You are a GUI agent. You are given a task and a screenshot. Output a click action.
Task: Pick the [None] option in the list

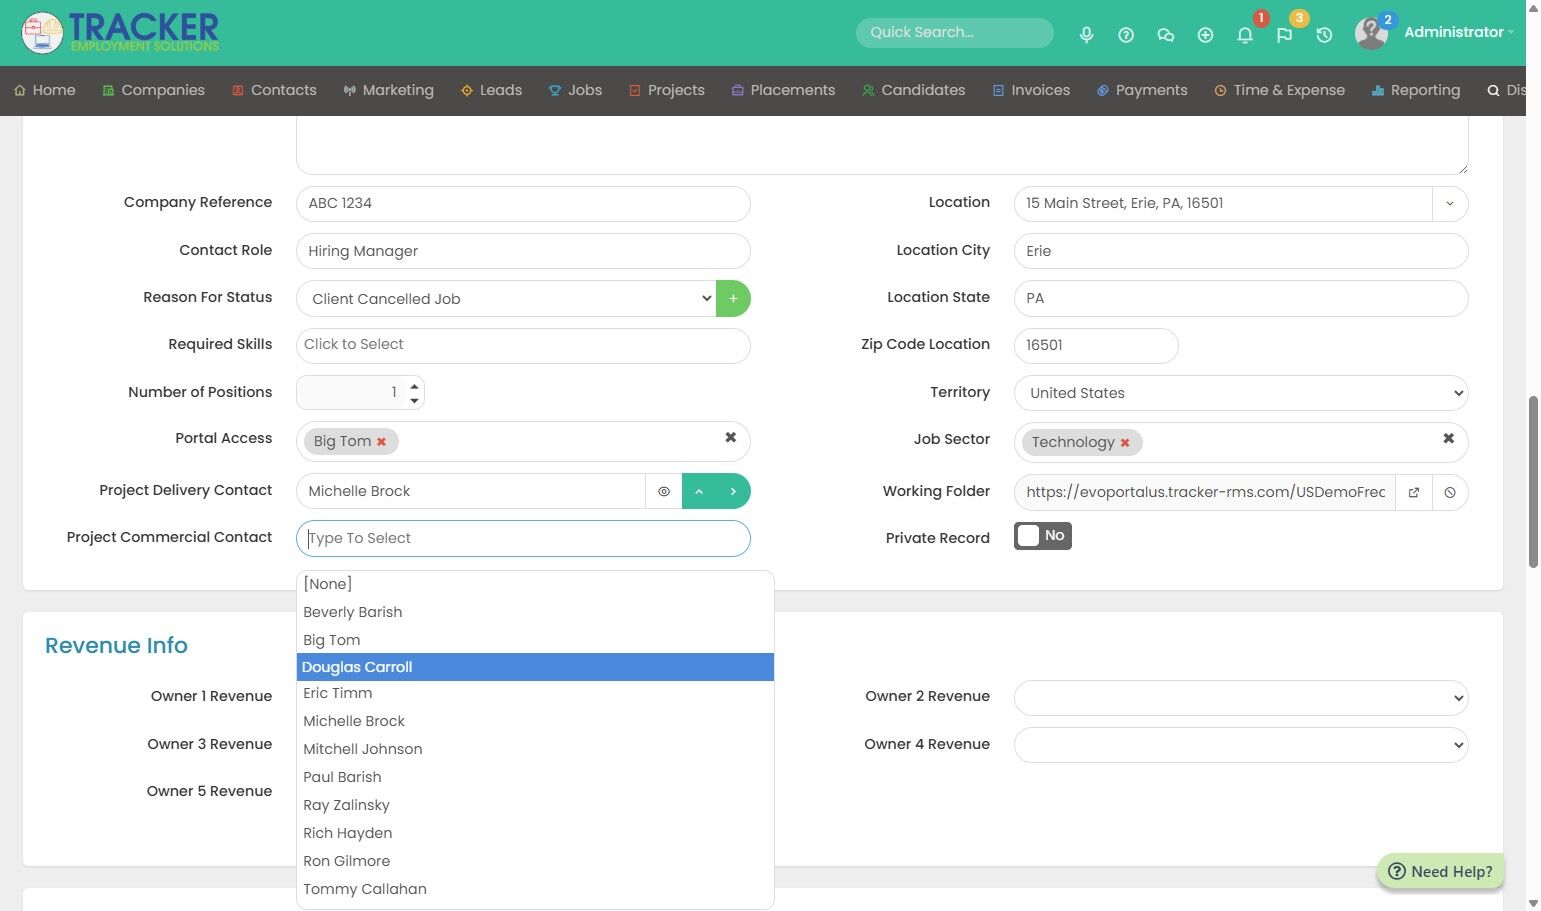pyautogui.click(x=535, y=584)
